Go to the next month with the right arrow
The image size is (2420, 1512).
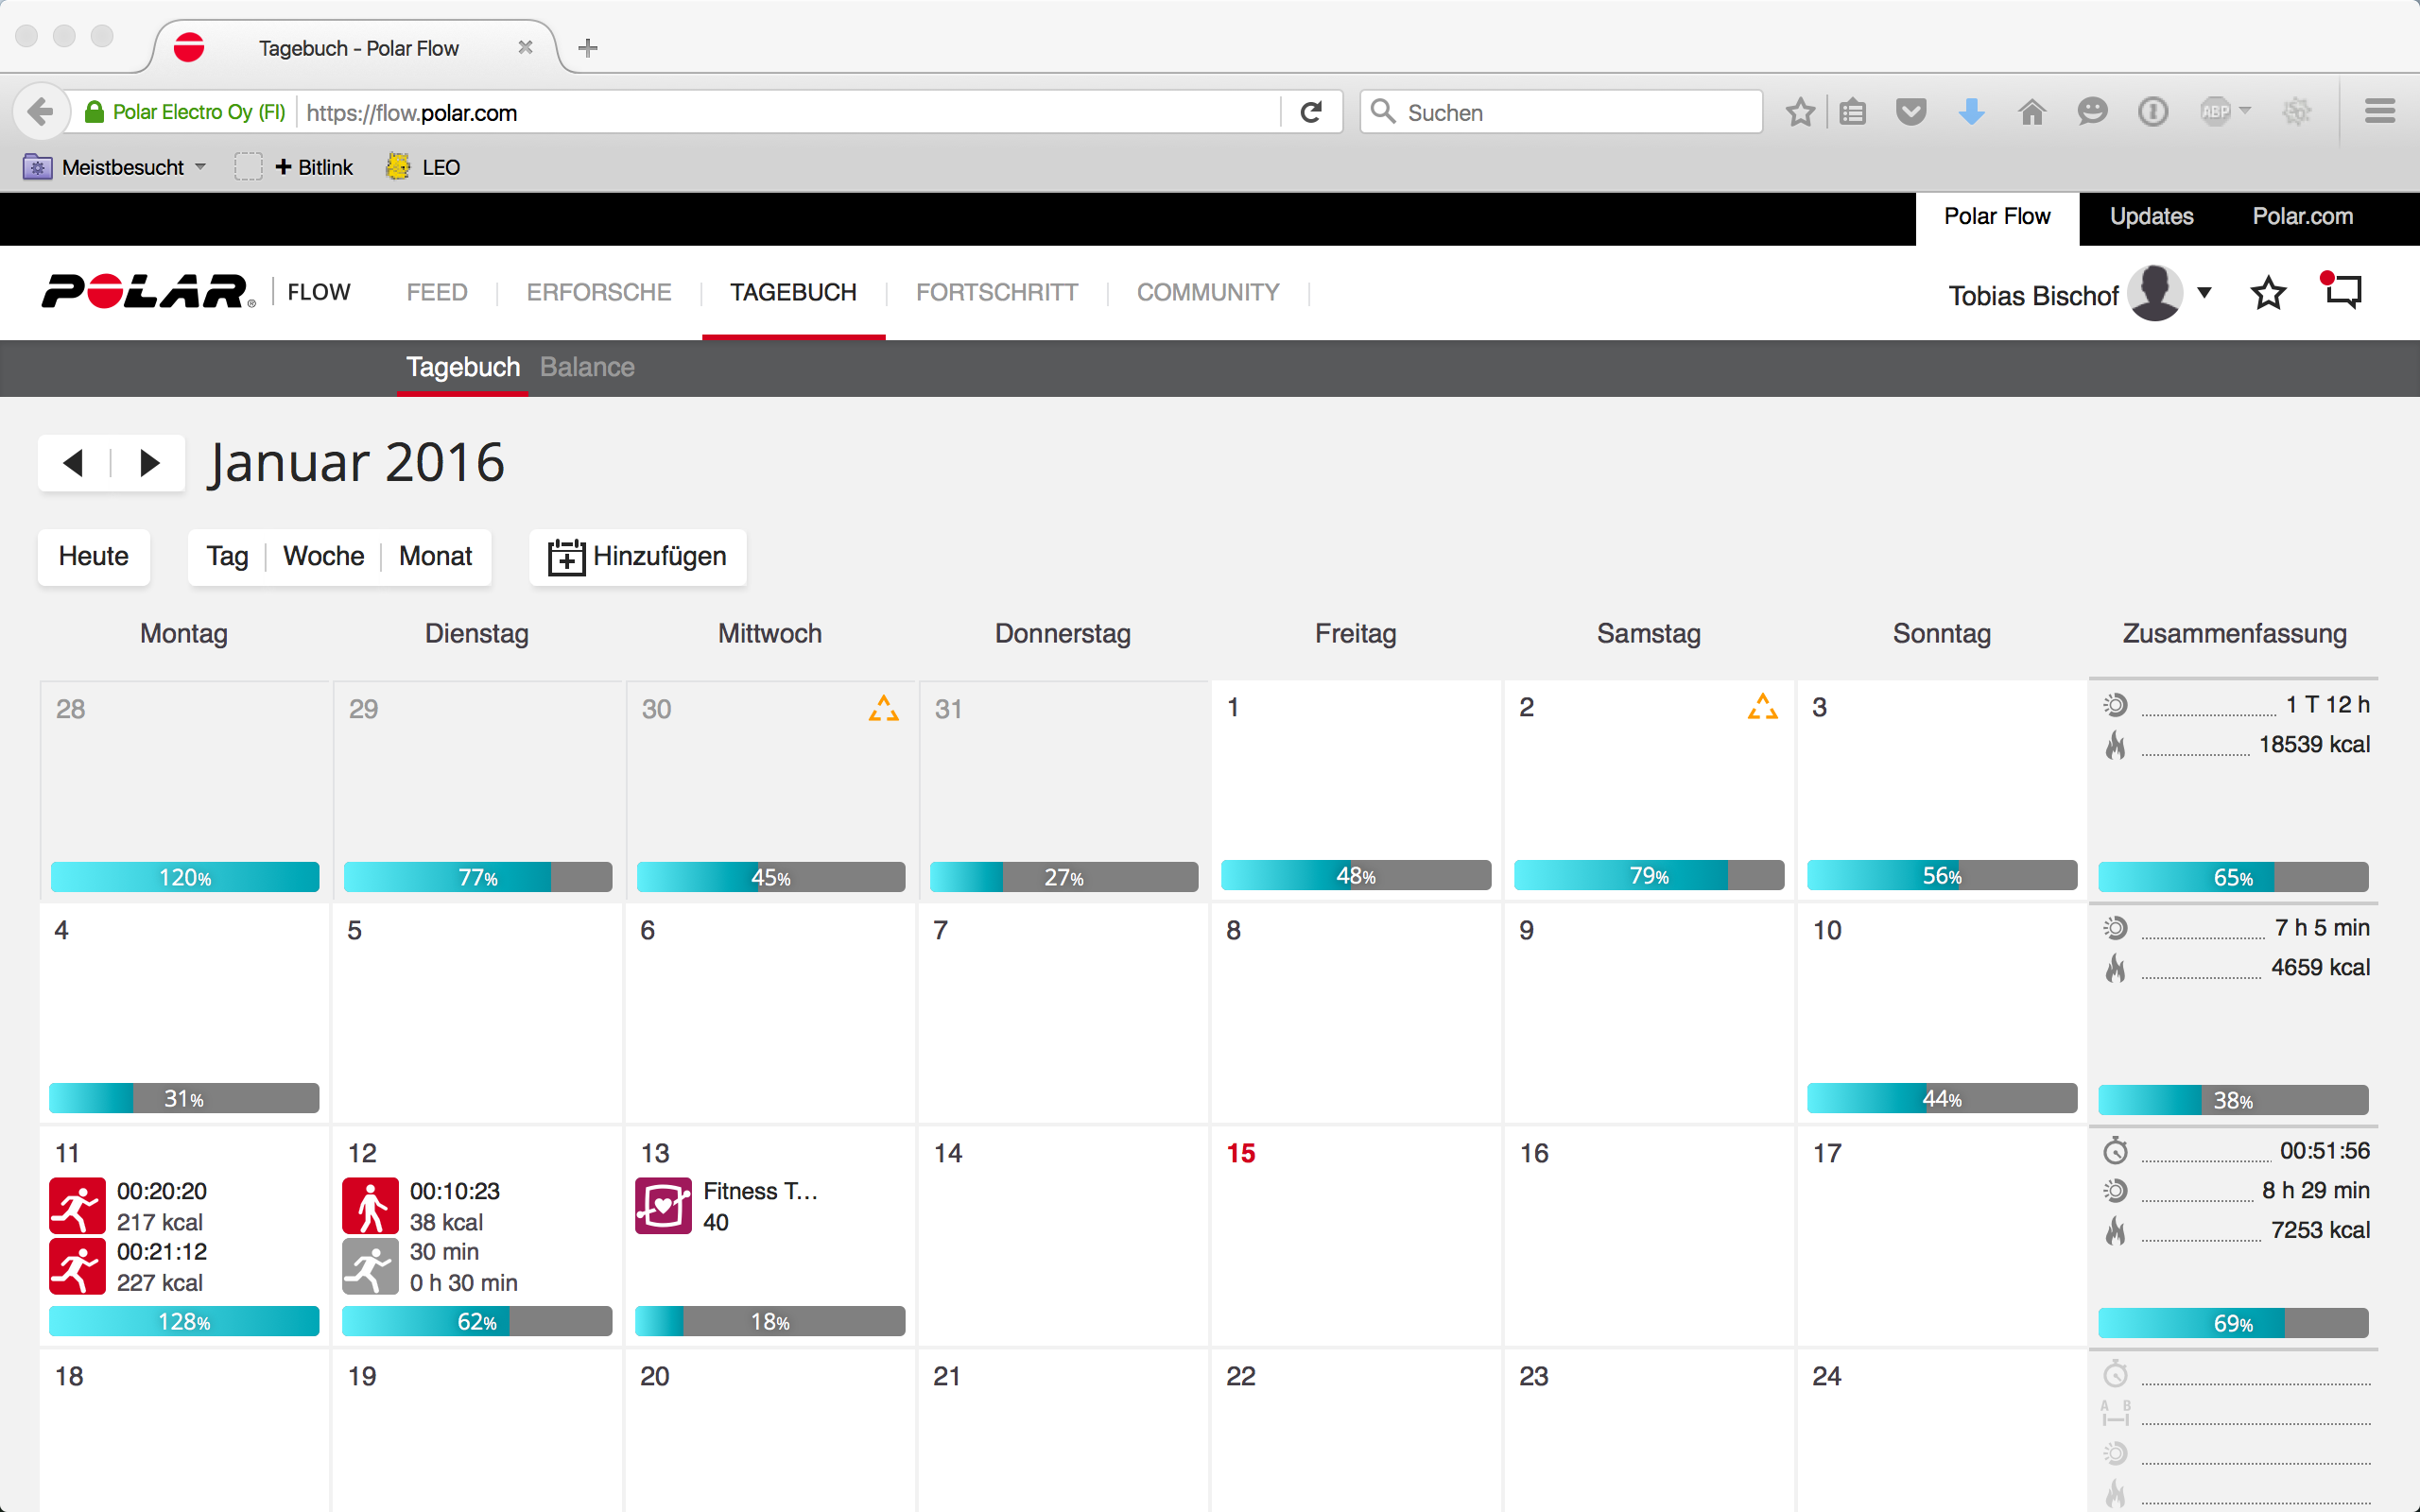(x=150, y=463)
